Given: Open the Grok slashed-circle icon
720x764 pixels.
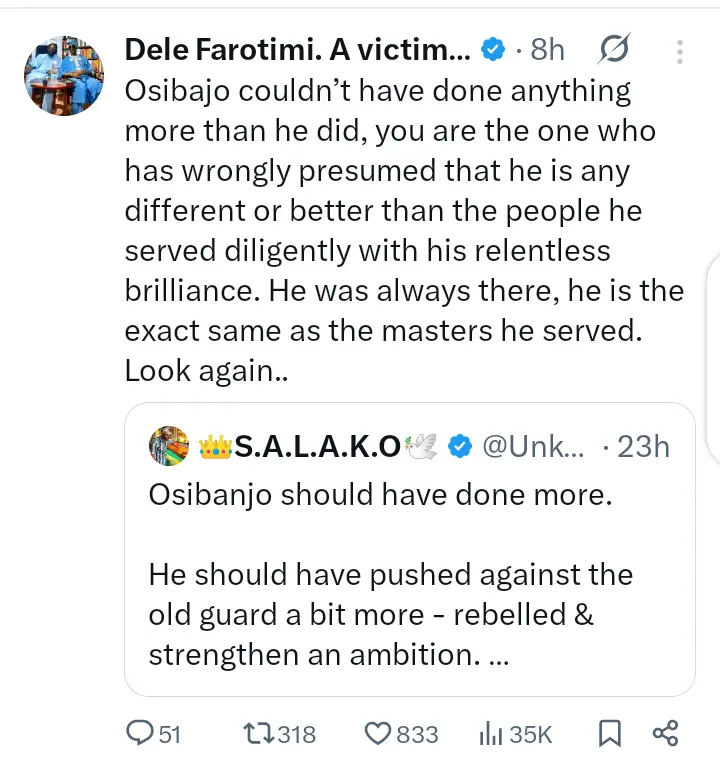Looking at the screenshot, I should click(x=615, y=48).
